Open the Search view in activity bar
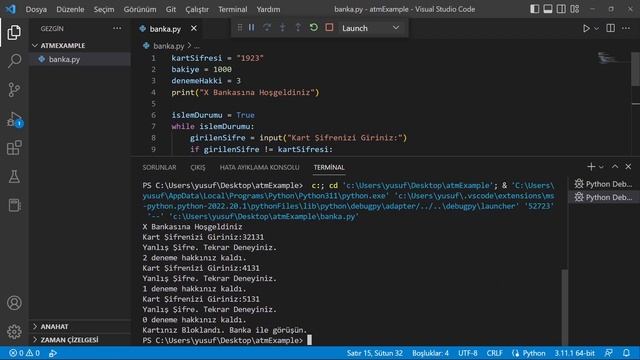 pos(14,61)
